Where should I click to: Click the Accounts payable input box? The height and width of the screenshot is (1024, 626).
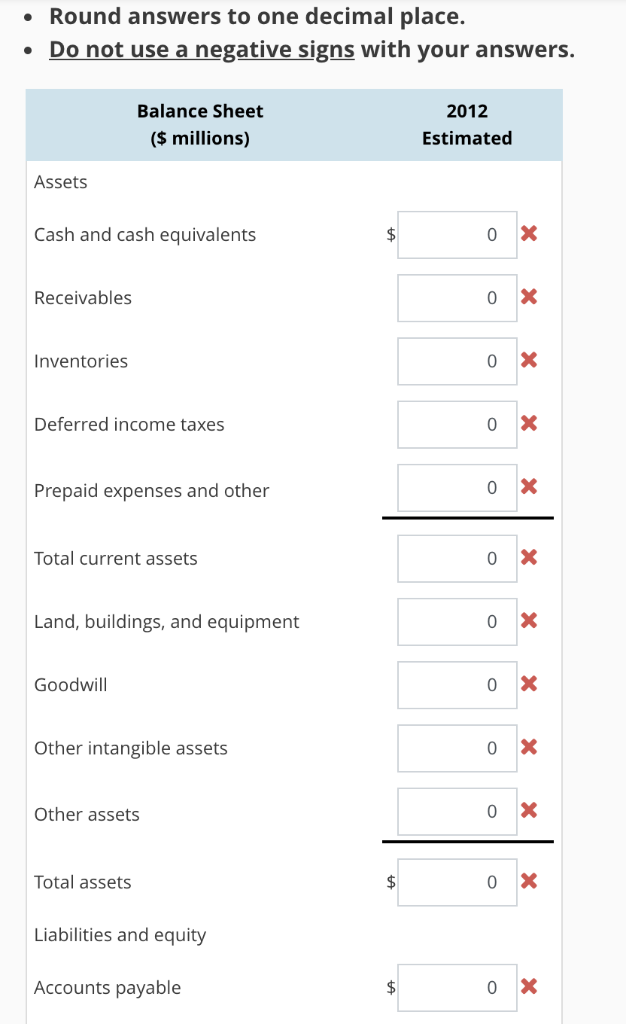coord(456,987)
